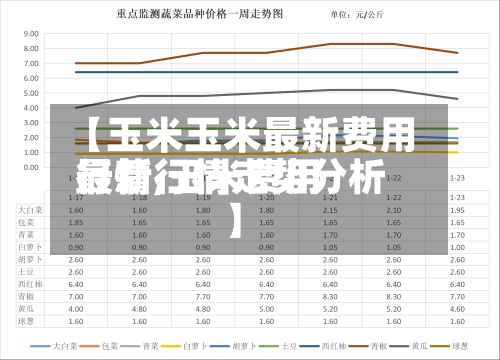Click the 青菜 legend entry

pyautogui.click(x=139, y=346)
